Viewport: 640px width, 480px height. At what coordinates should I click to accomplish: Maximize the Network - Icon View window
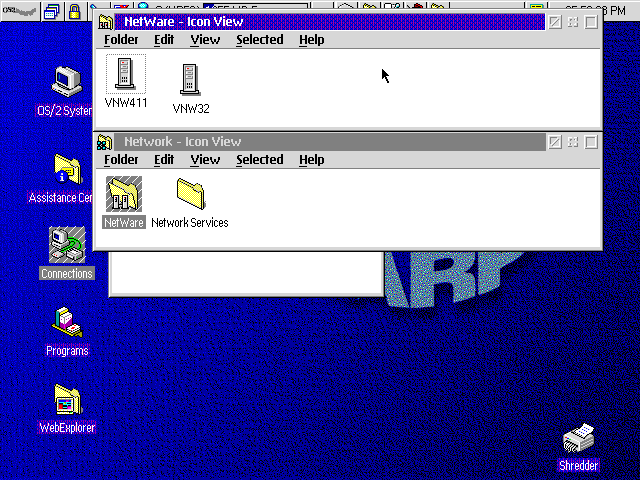pyautogui.click(x=591, y=142)
